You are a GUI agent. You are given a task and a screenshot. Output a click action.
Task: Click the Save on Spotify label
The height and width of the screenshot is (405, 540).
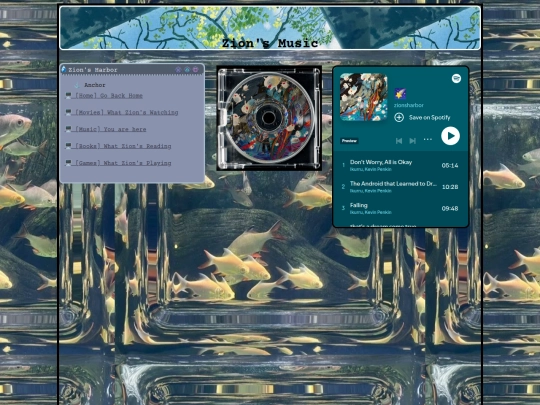coord(429,117)
